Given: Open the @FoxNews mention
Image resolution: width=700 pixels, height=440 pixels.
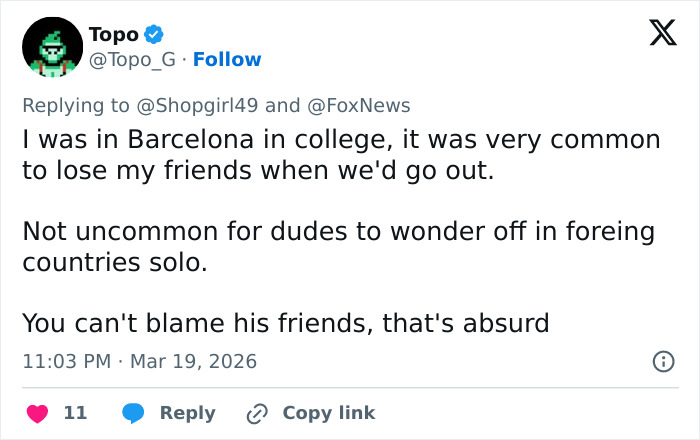Looking at the screenshot, I should click(358, 105).
